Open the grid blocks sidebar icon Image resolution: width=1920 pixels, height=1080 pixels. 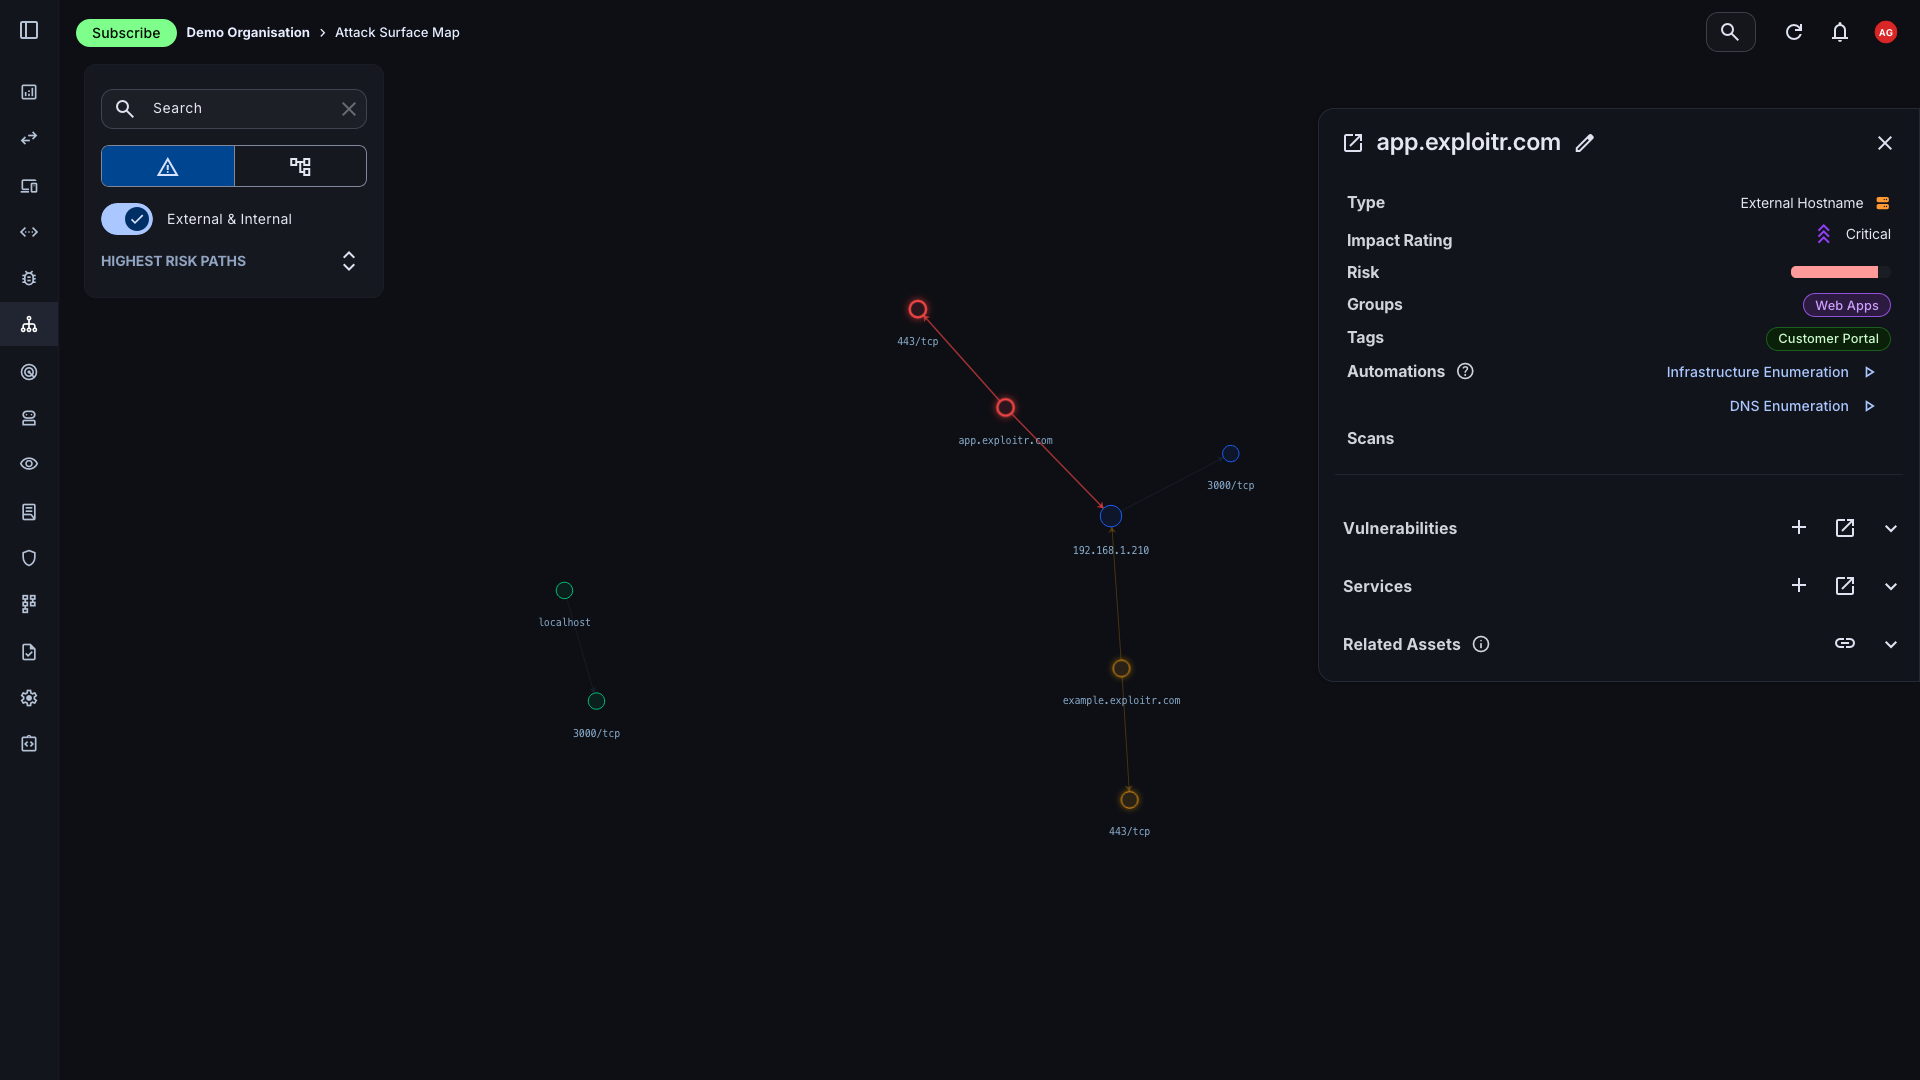(x=29, y=604)
